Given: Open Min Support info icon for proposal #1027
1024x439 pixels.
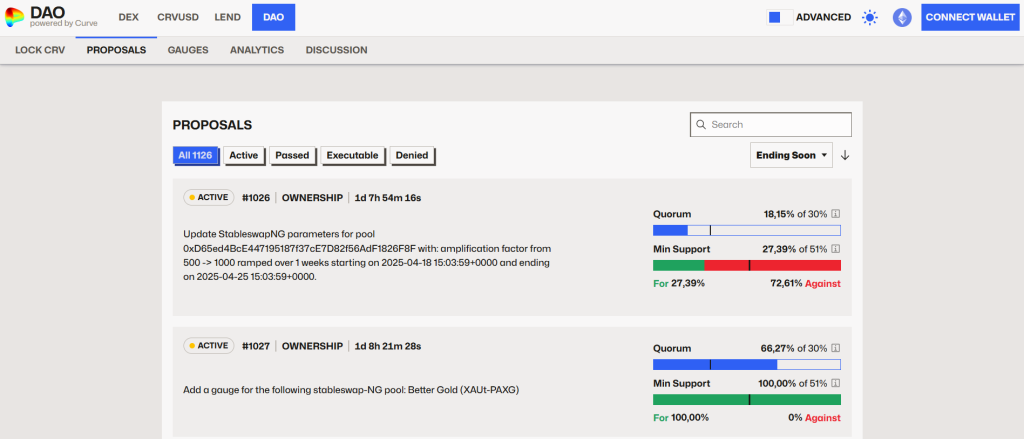Looking at the screenshot, I should (835, 383).
